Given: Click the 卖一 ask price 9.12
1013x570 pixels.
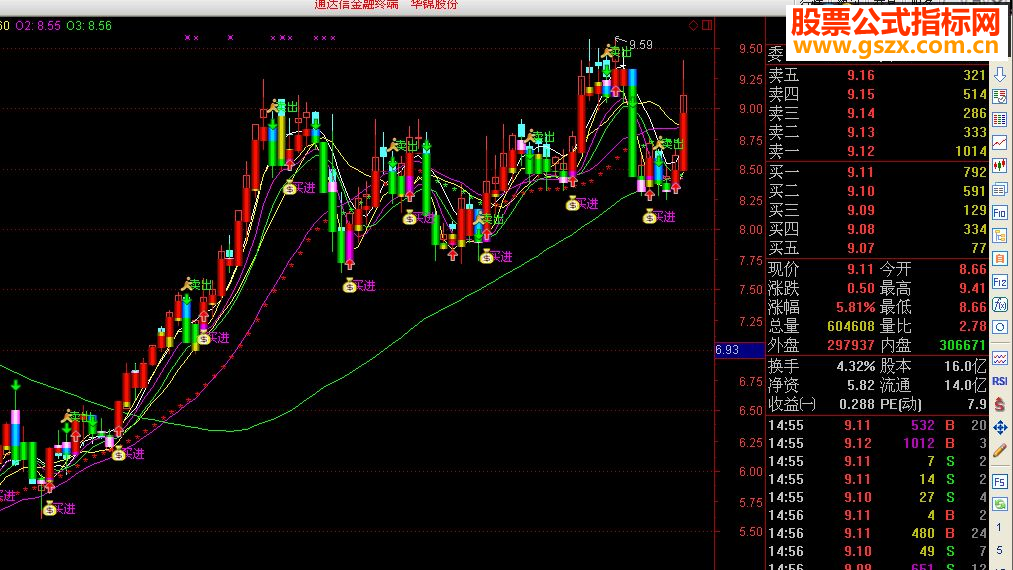Looking at the screenshot, I should click(x=861, y=151).
